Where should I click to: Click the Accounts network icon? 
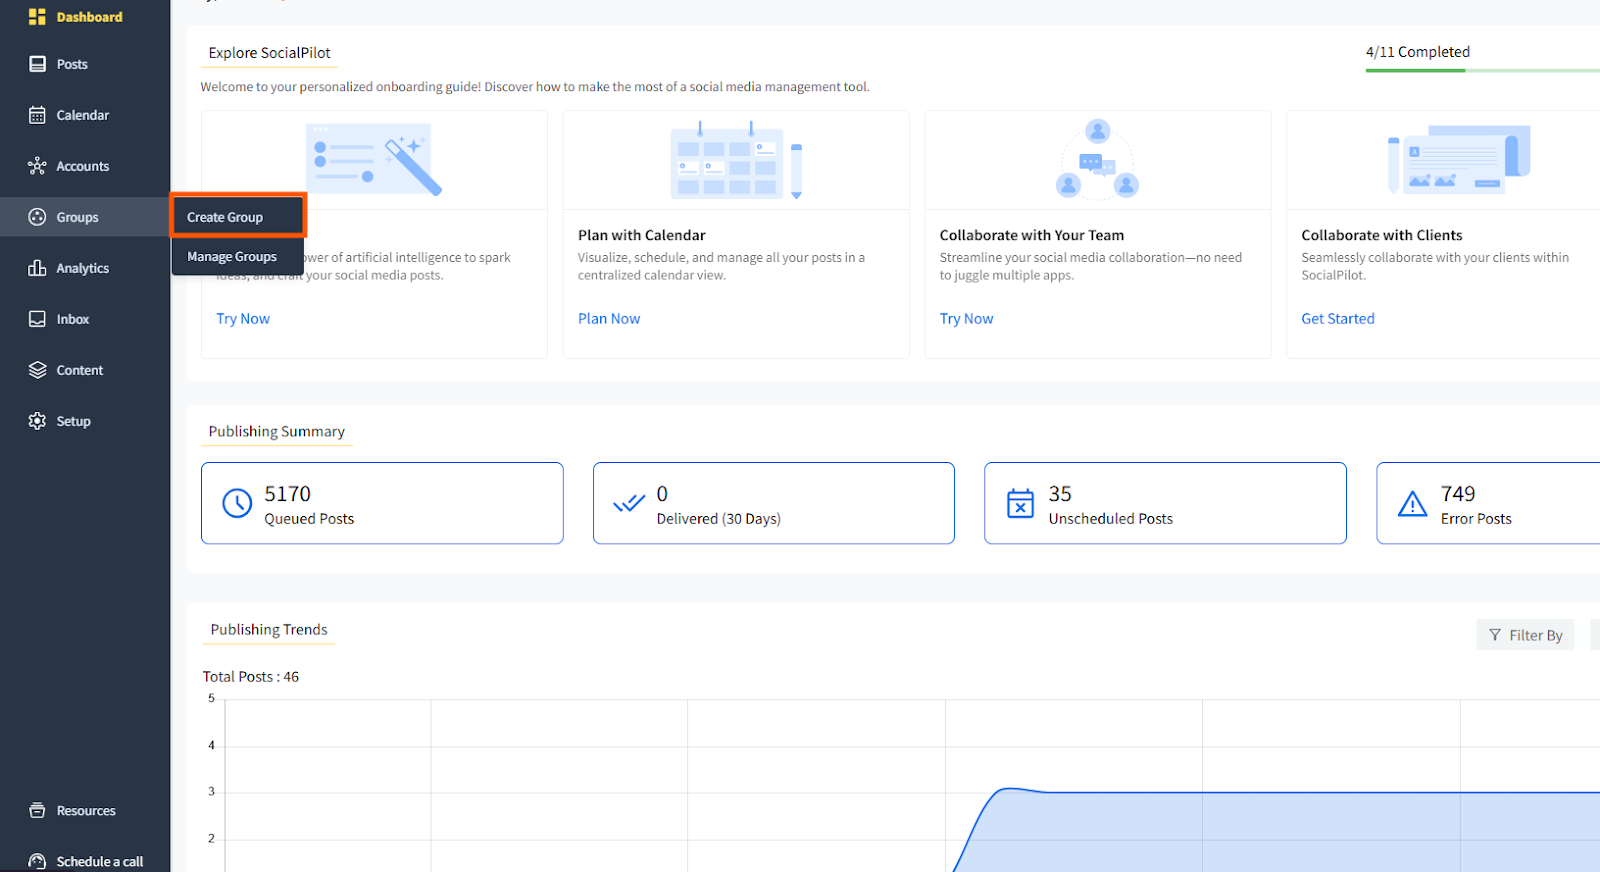(37, 166)
